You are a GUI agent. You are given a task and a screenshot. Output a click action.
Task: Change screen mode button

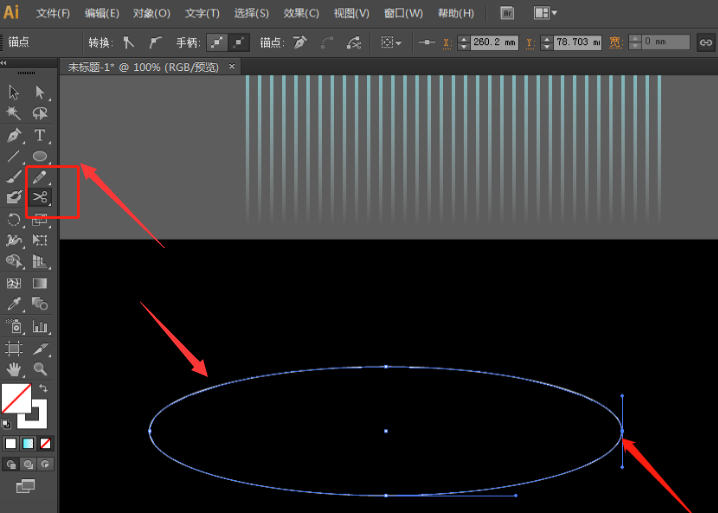coord(26,486)
